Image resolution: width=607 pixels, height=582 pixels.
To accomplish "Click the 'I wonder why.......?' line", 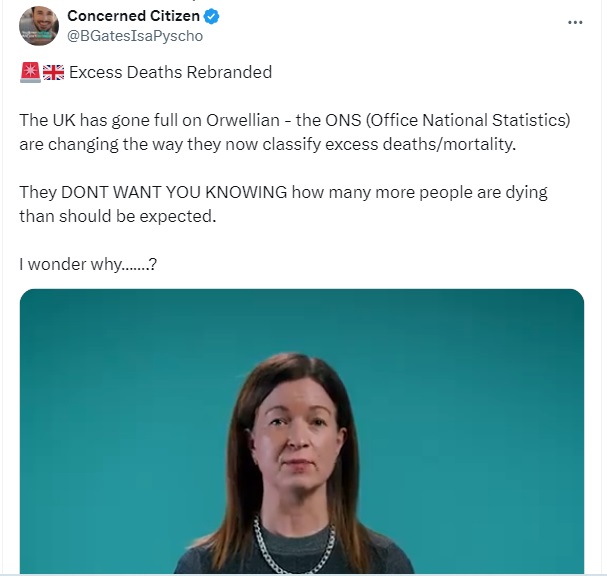I will (88, 264).
